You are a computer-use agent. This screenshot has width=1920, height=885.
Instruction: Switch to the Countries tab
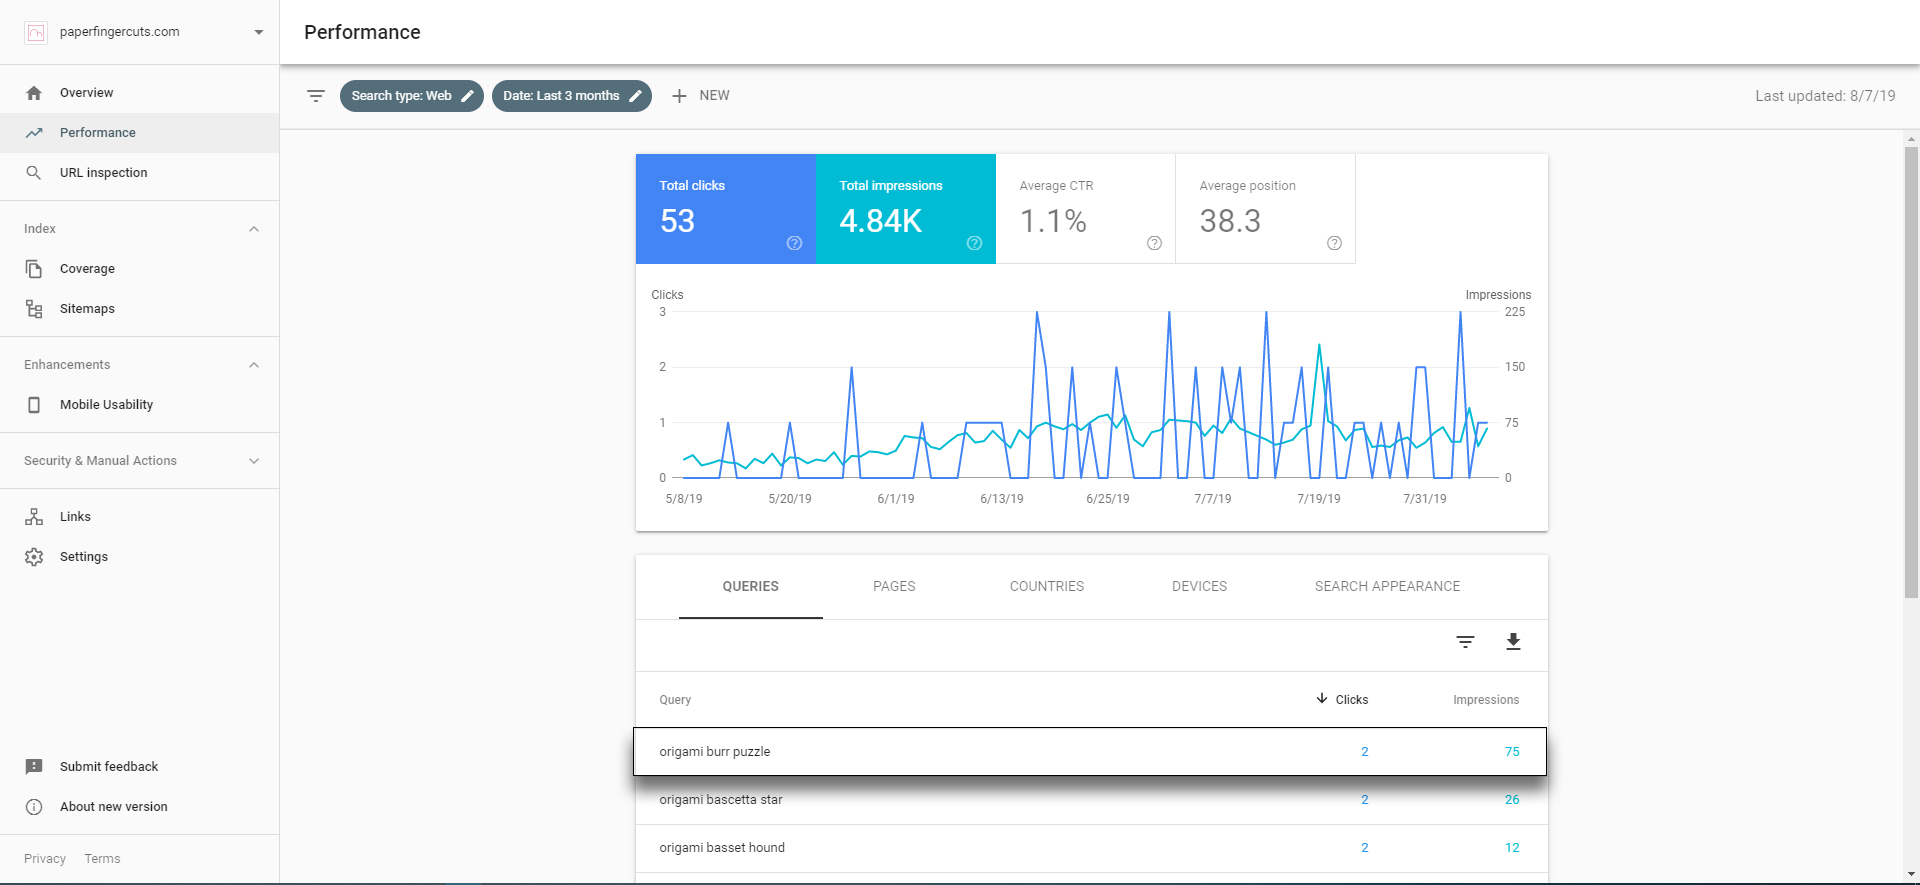pyautogui.click(x=1047, y=587)
